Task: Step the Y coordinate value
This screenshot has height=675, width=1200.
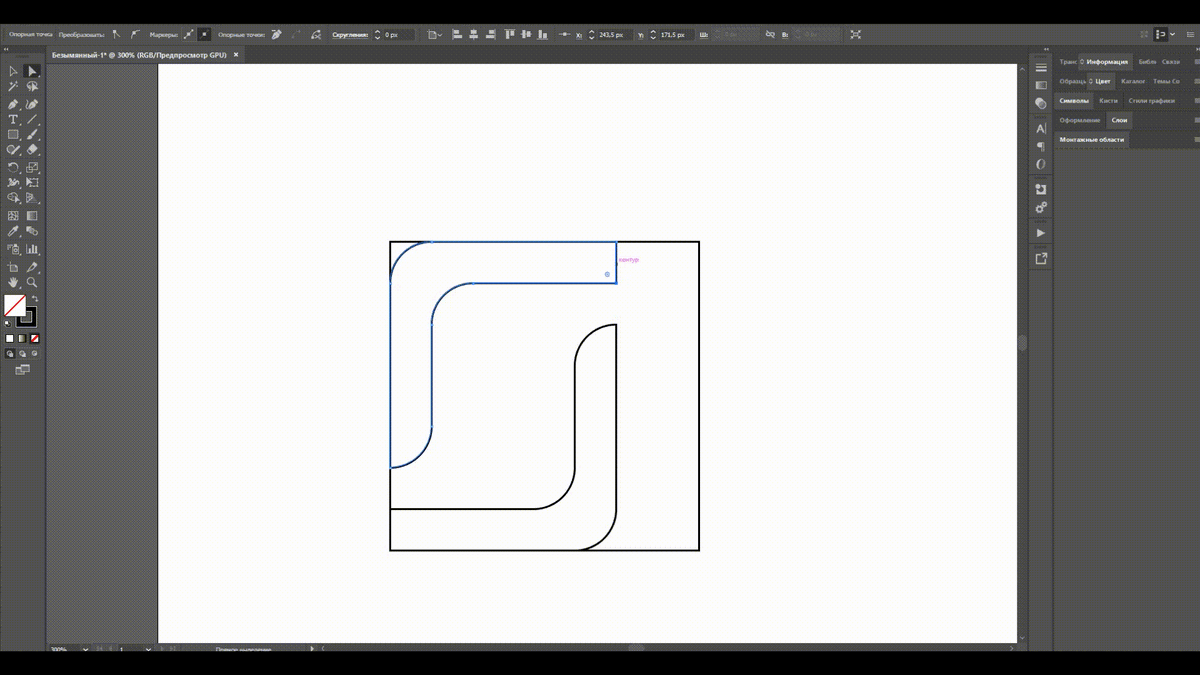Action: (653, 34)
